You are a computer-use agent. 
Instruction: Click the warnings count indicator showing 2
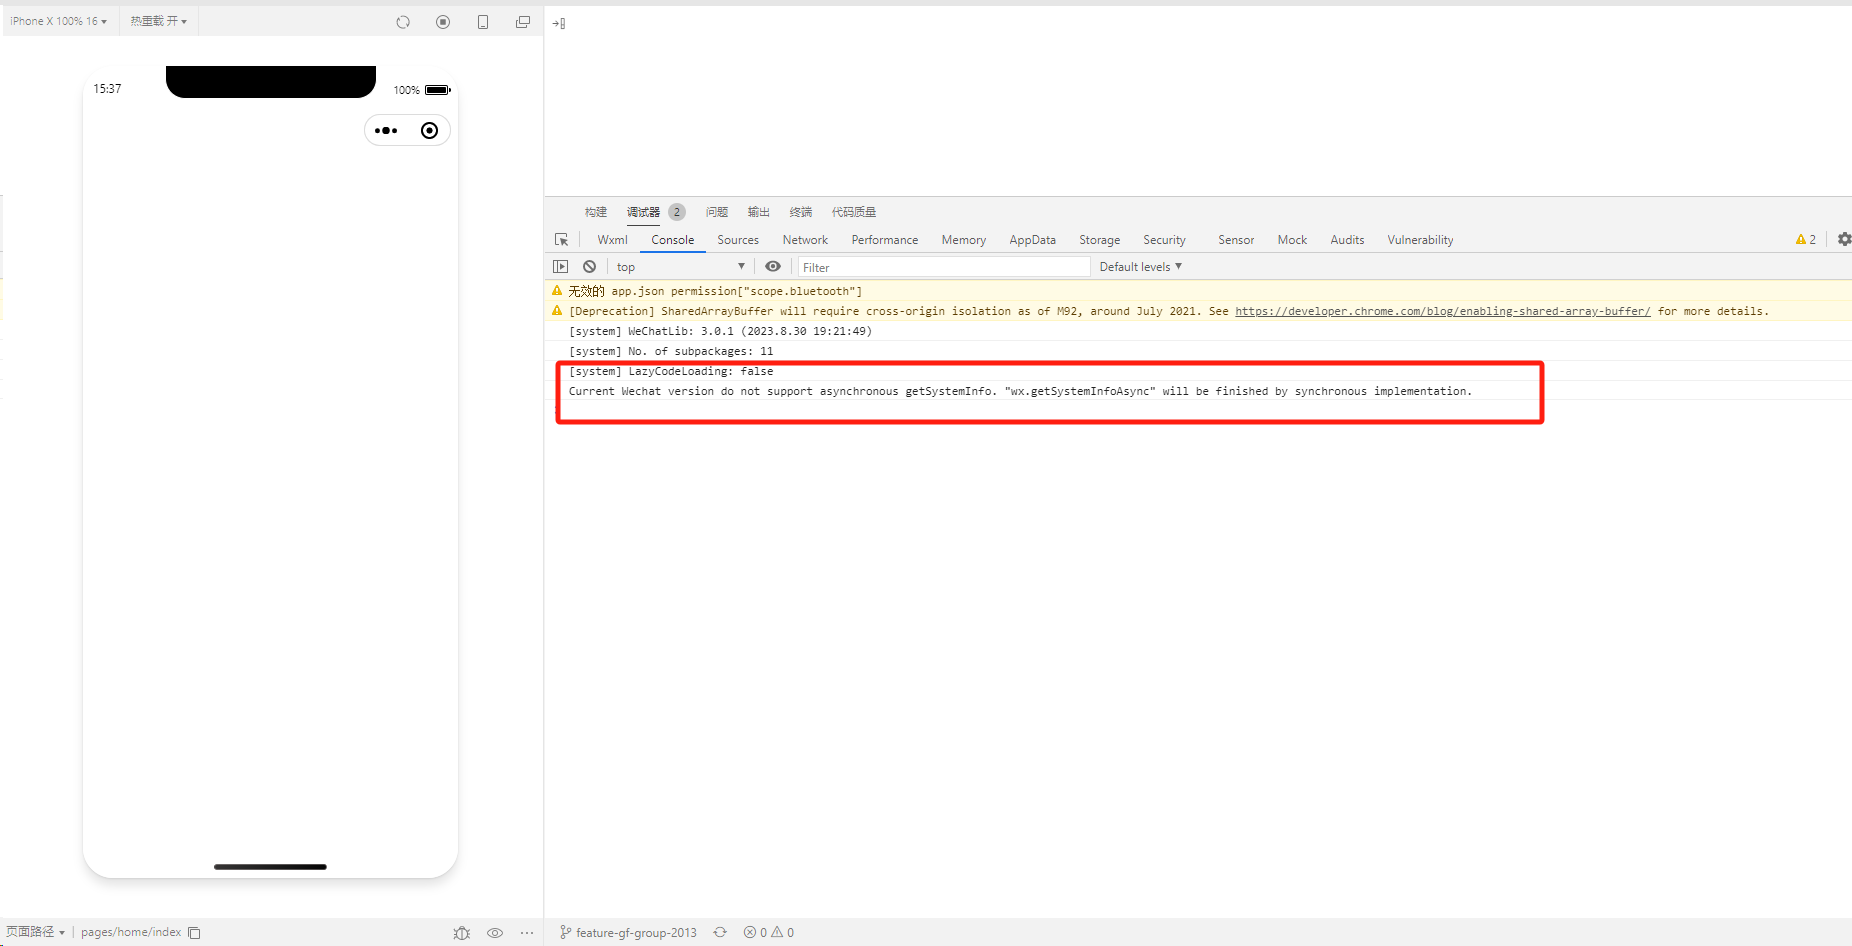coord(1806,240)
